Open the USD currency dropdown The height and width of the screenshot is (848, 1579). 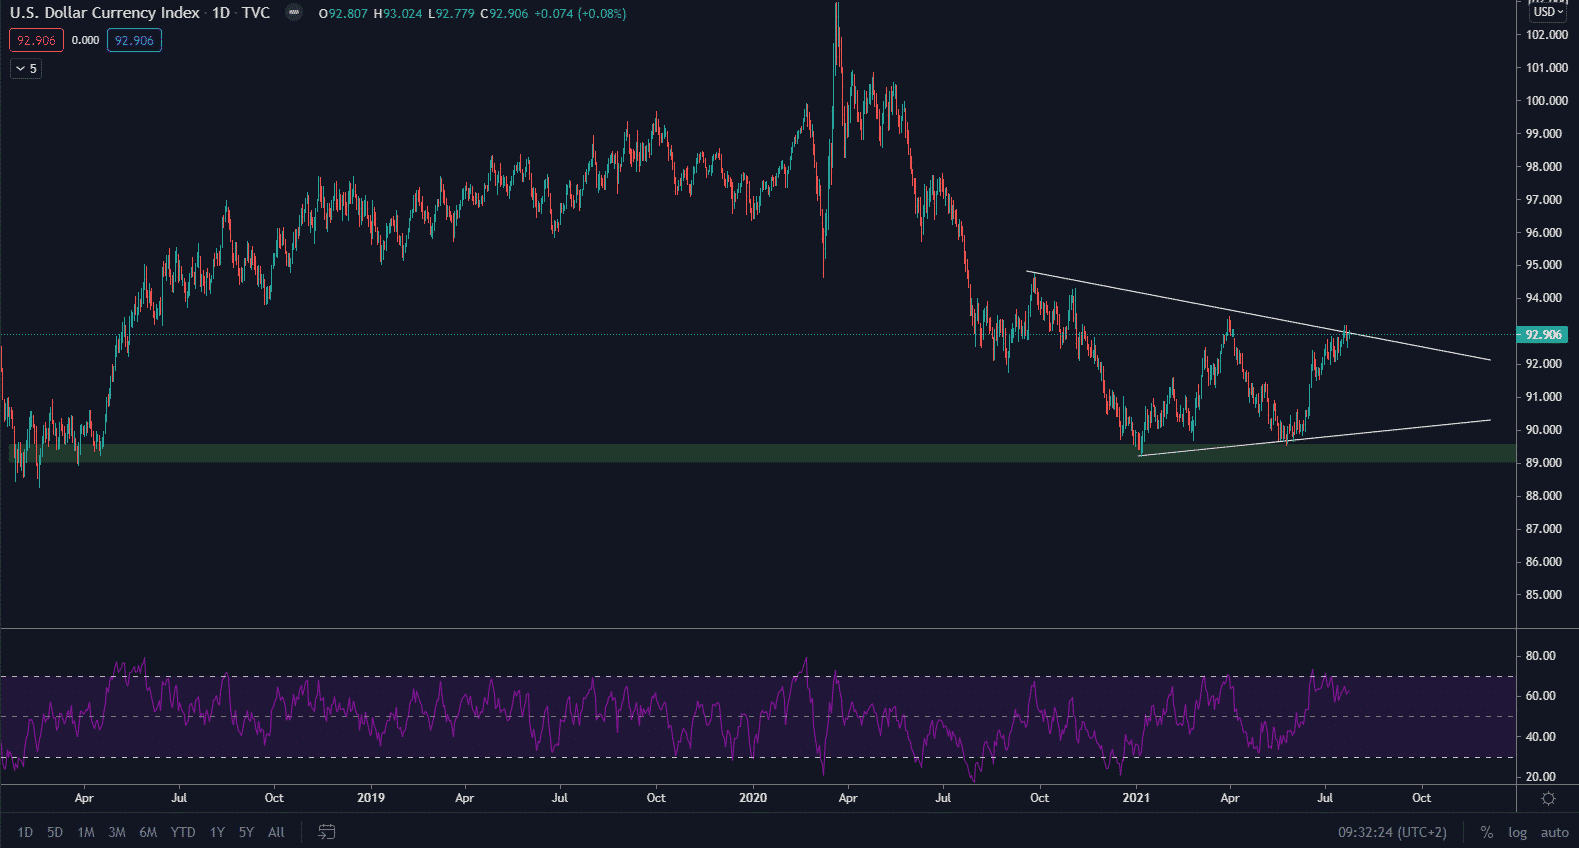point(1549,12)
